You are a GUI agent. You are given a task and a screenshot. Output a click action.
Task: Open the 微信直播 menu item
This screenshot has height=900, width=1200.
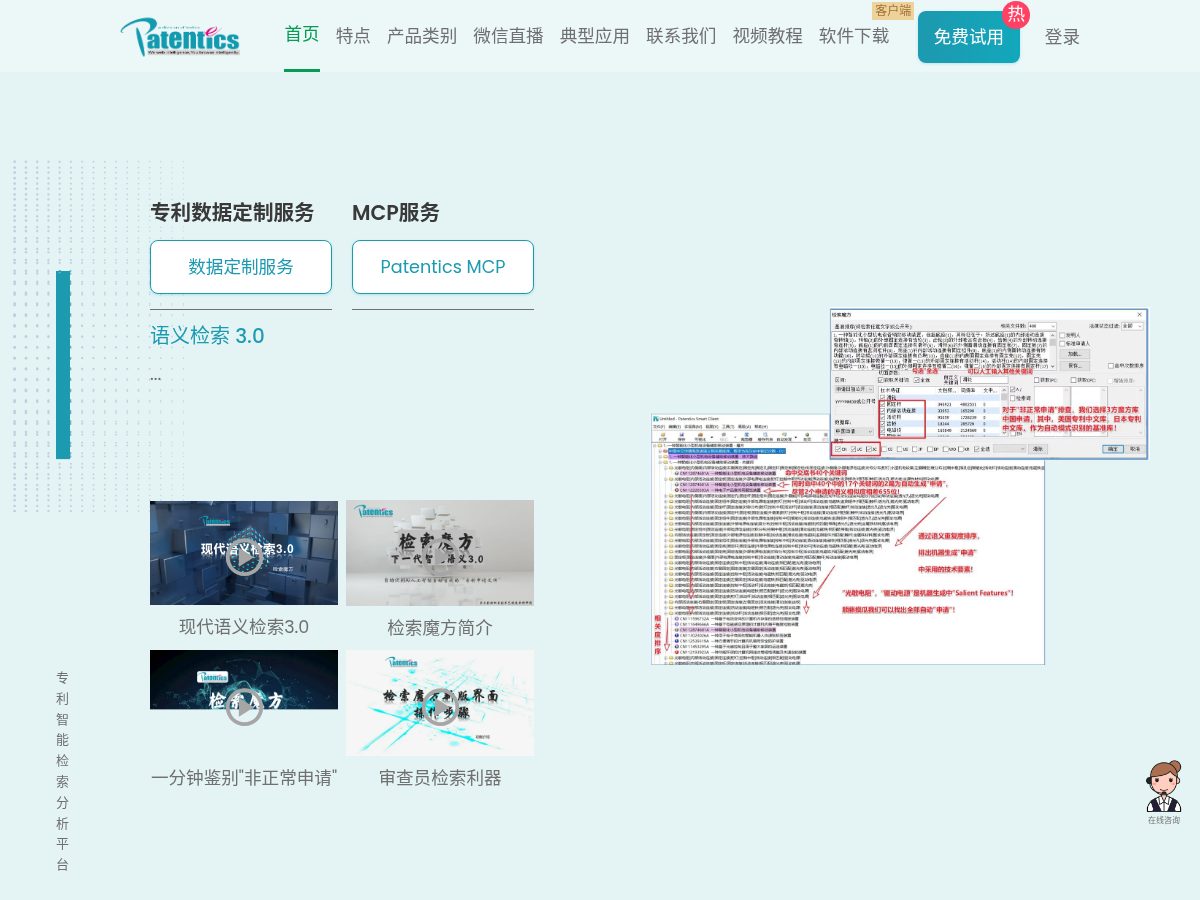pyautogui.click(x=508, y=36)
